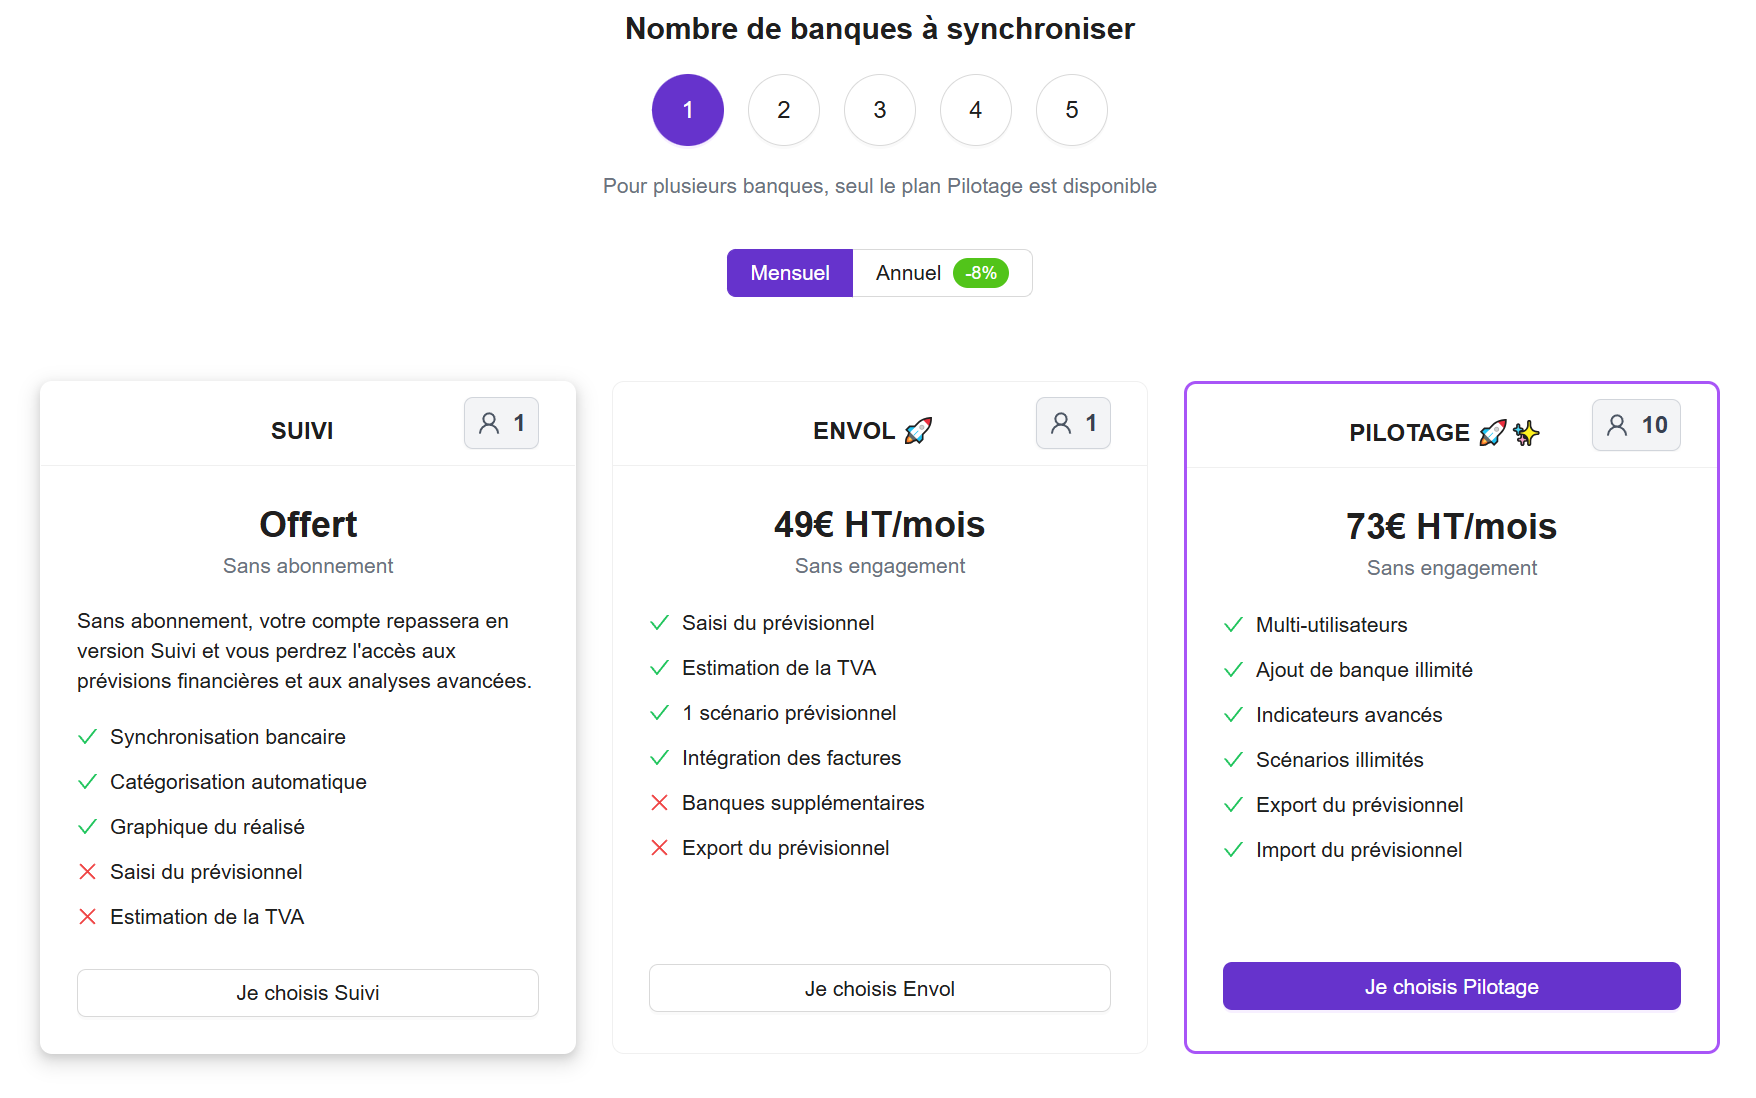The width and height of the screenshot is (1756, 1098).
Task: Click the 10 users badge on Pilotage
Action: (1636, 425)
